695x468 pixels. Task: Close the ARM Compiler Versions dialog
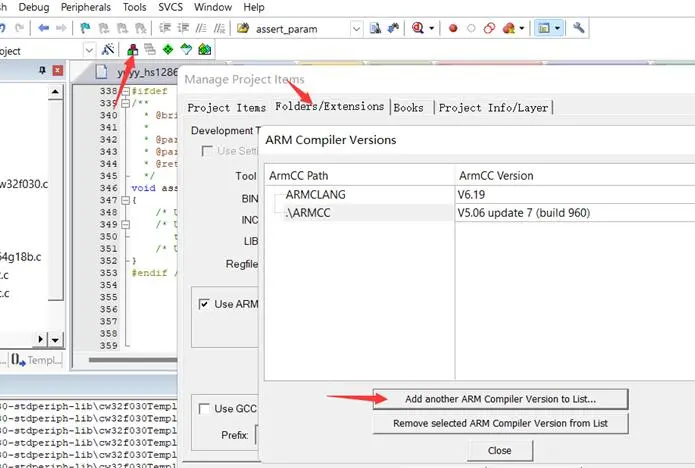click(500, 450)
